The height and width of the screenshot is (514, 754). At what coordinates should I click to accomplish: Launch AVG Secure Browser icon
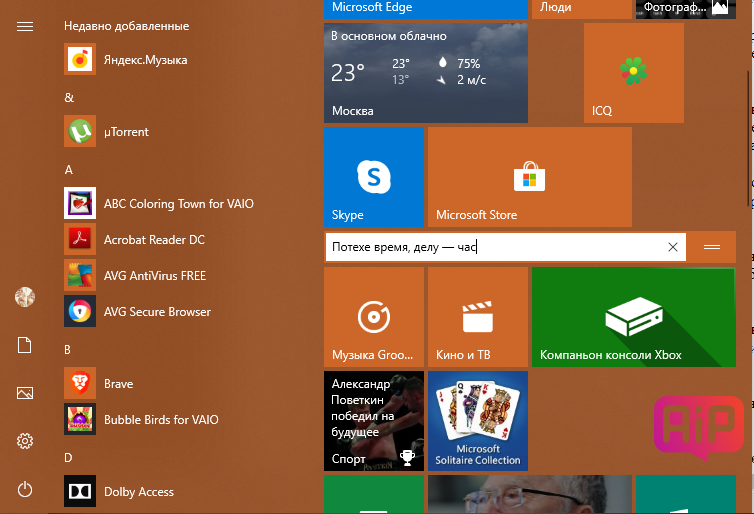point(80,311)
